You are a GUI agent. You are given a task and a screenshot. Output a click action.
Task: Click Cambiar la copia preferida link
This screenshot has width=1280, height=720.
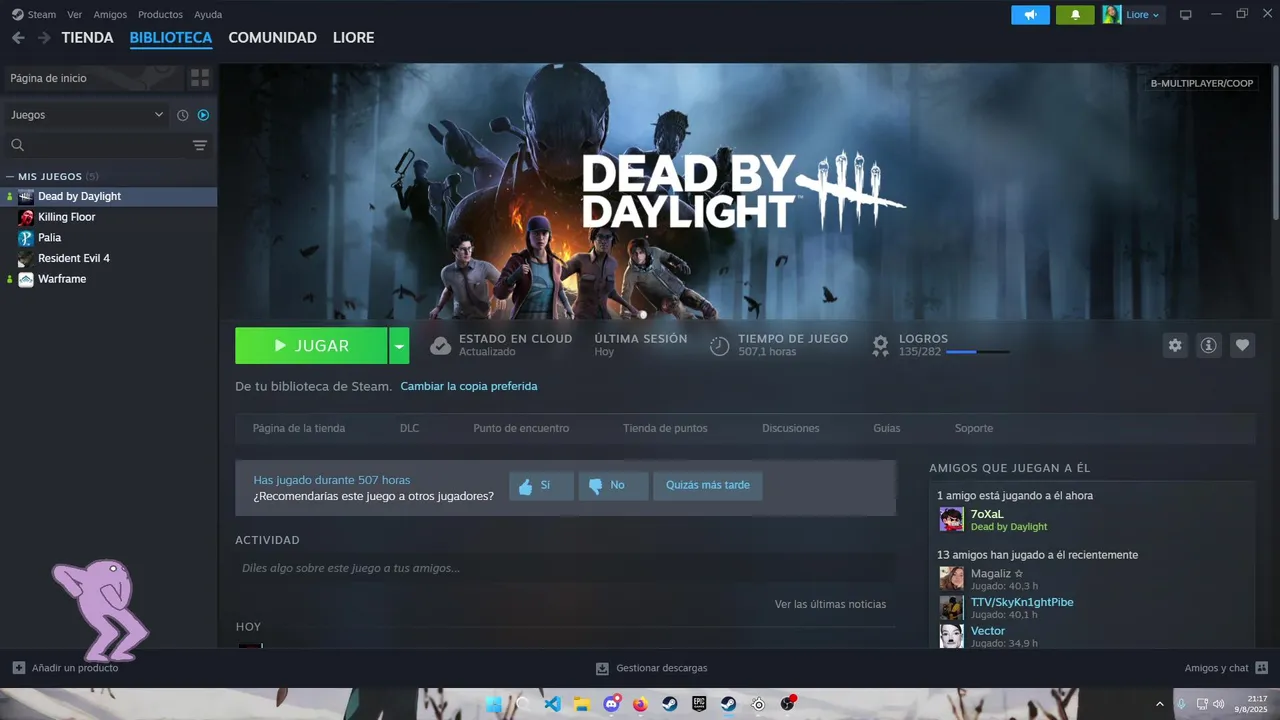[469, 386]
